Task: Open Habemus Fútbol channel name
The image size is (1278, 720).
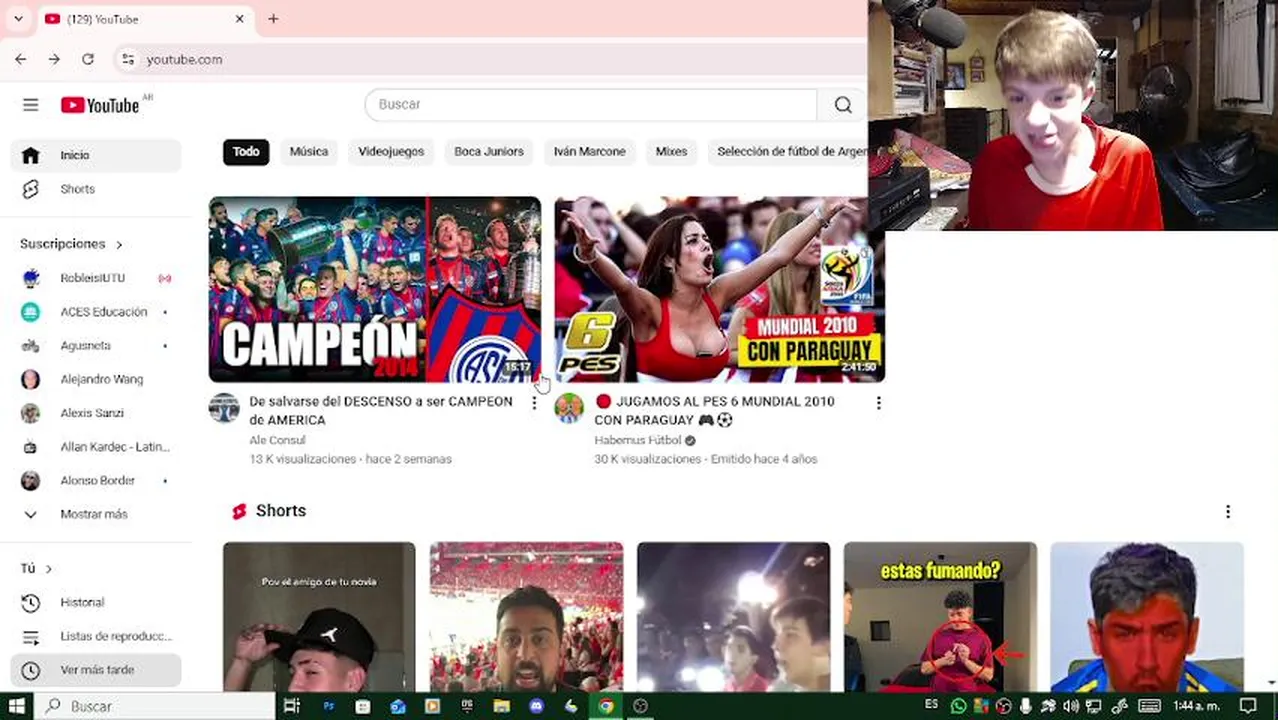Action: click(638, 440)
